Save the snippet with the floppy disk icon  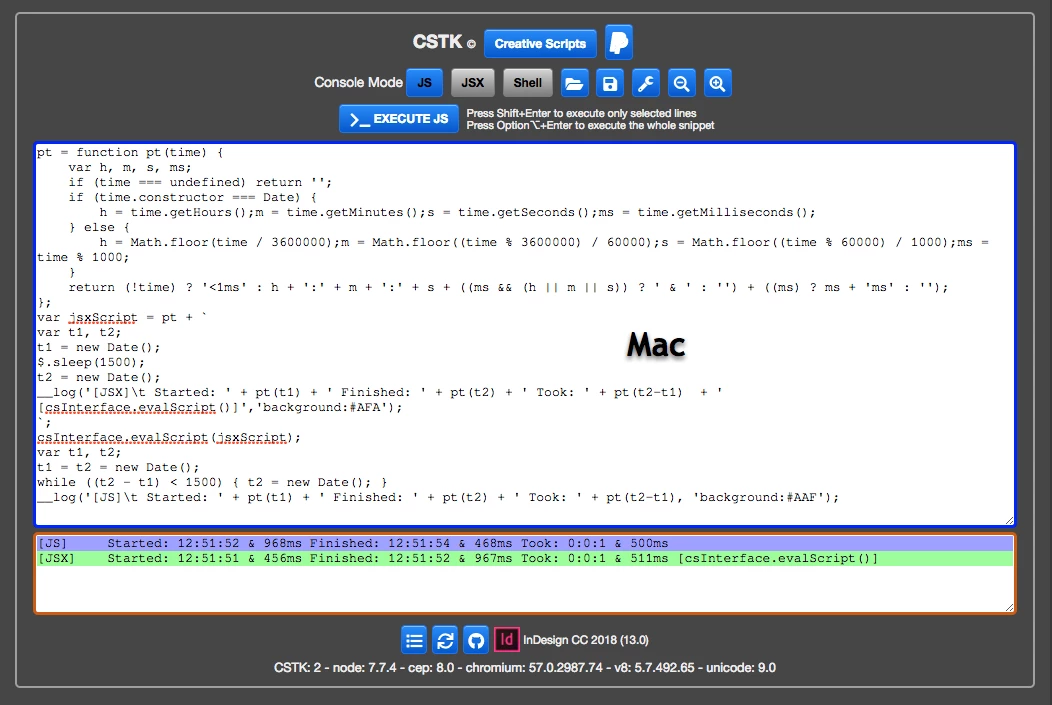tap(609, 83)
